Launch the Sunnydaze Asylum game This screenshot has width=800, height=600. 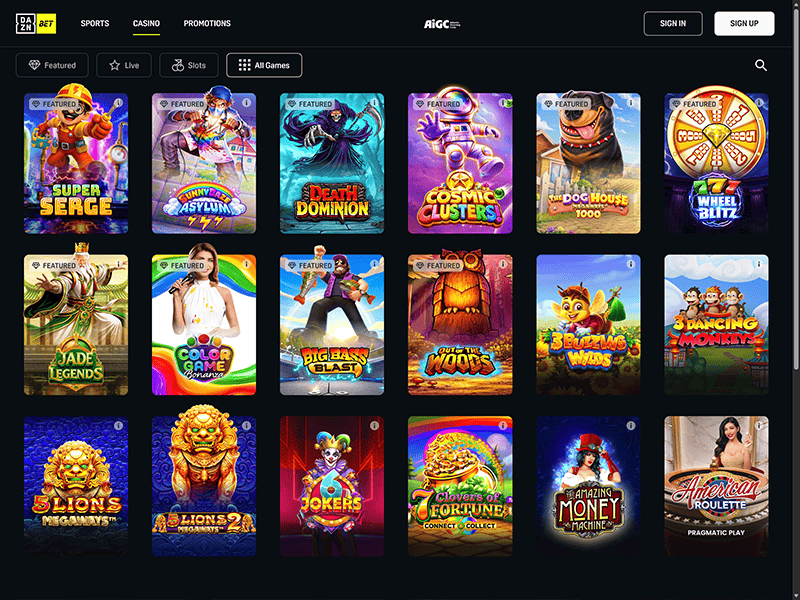(204, 163)
